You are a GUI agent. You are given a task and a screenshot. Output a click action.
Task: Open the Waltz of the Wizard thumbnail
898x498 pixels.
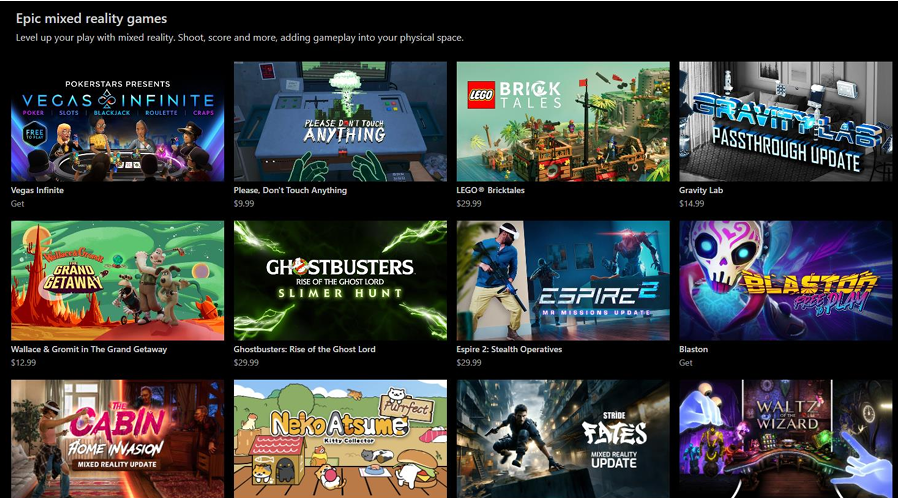(786, 439)
